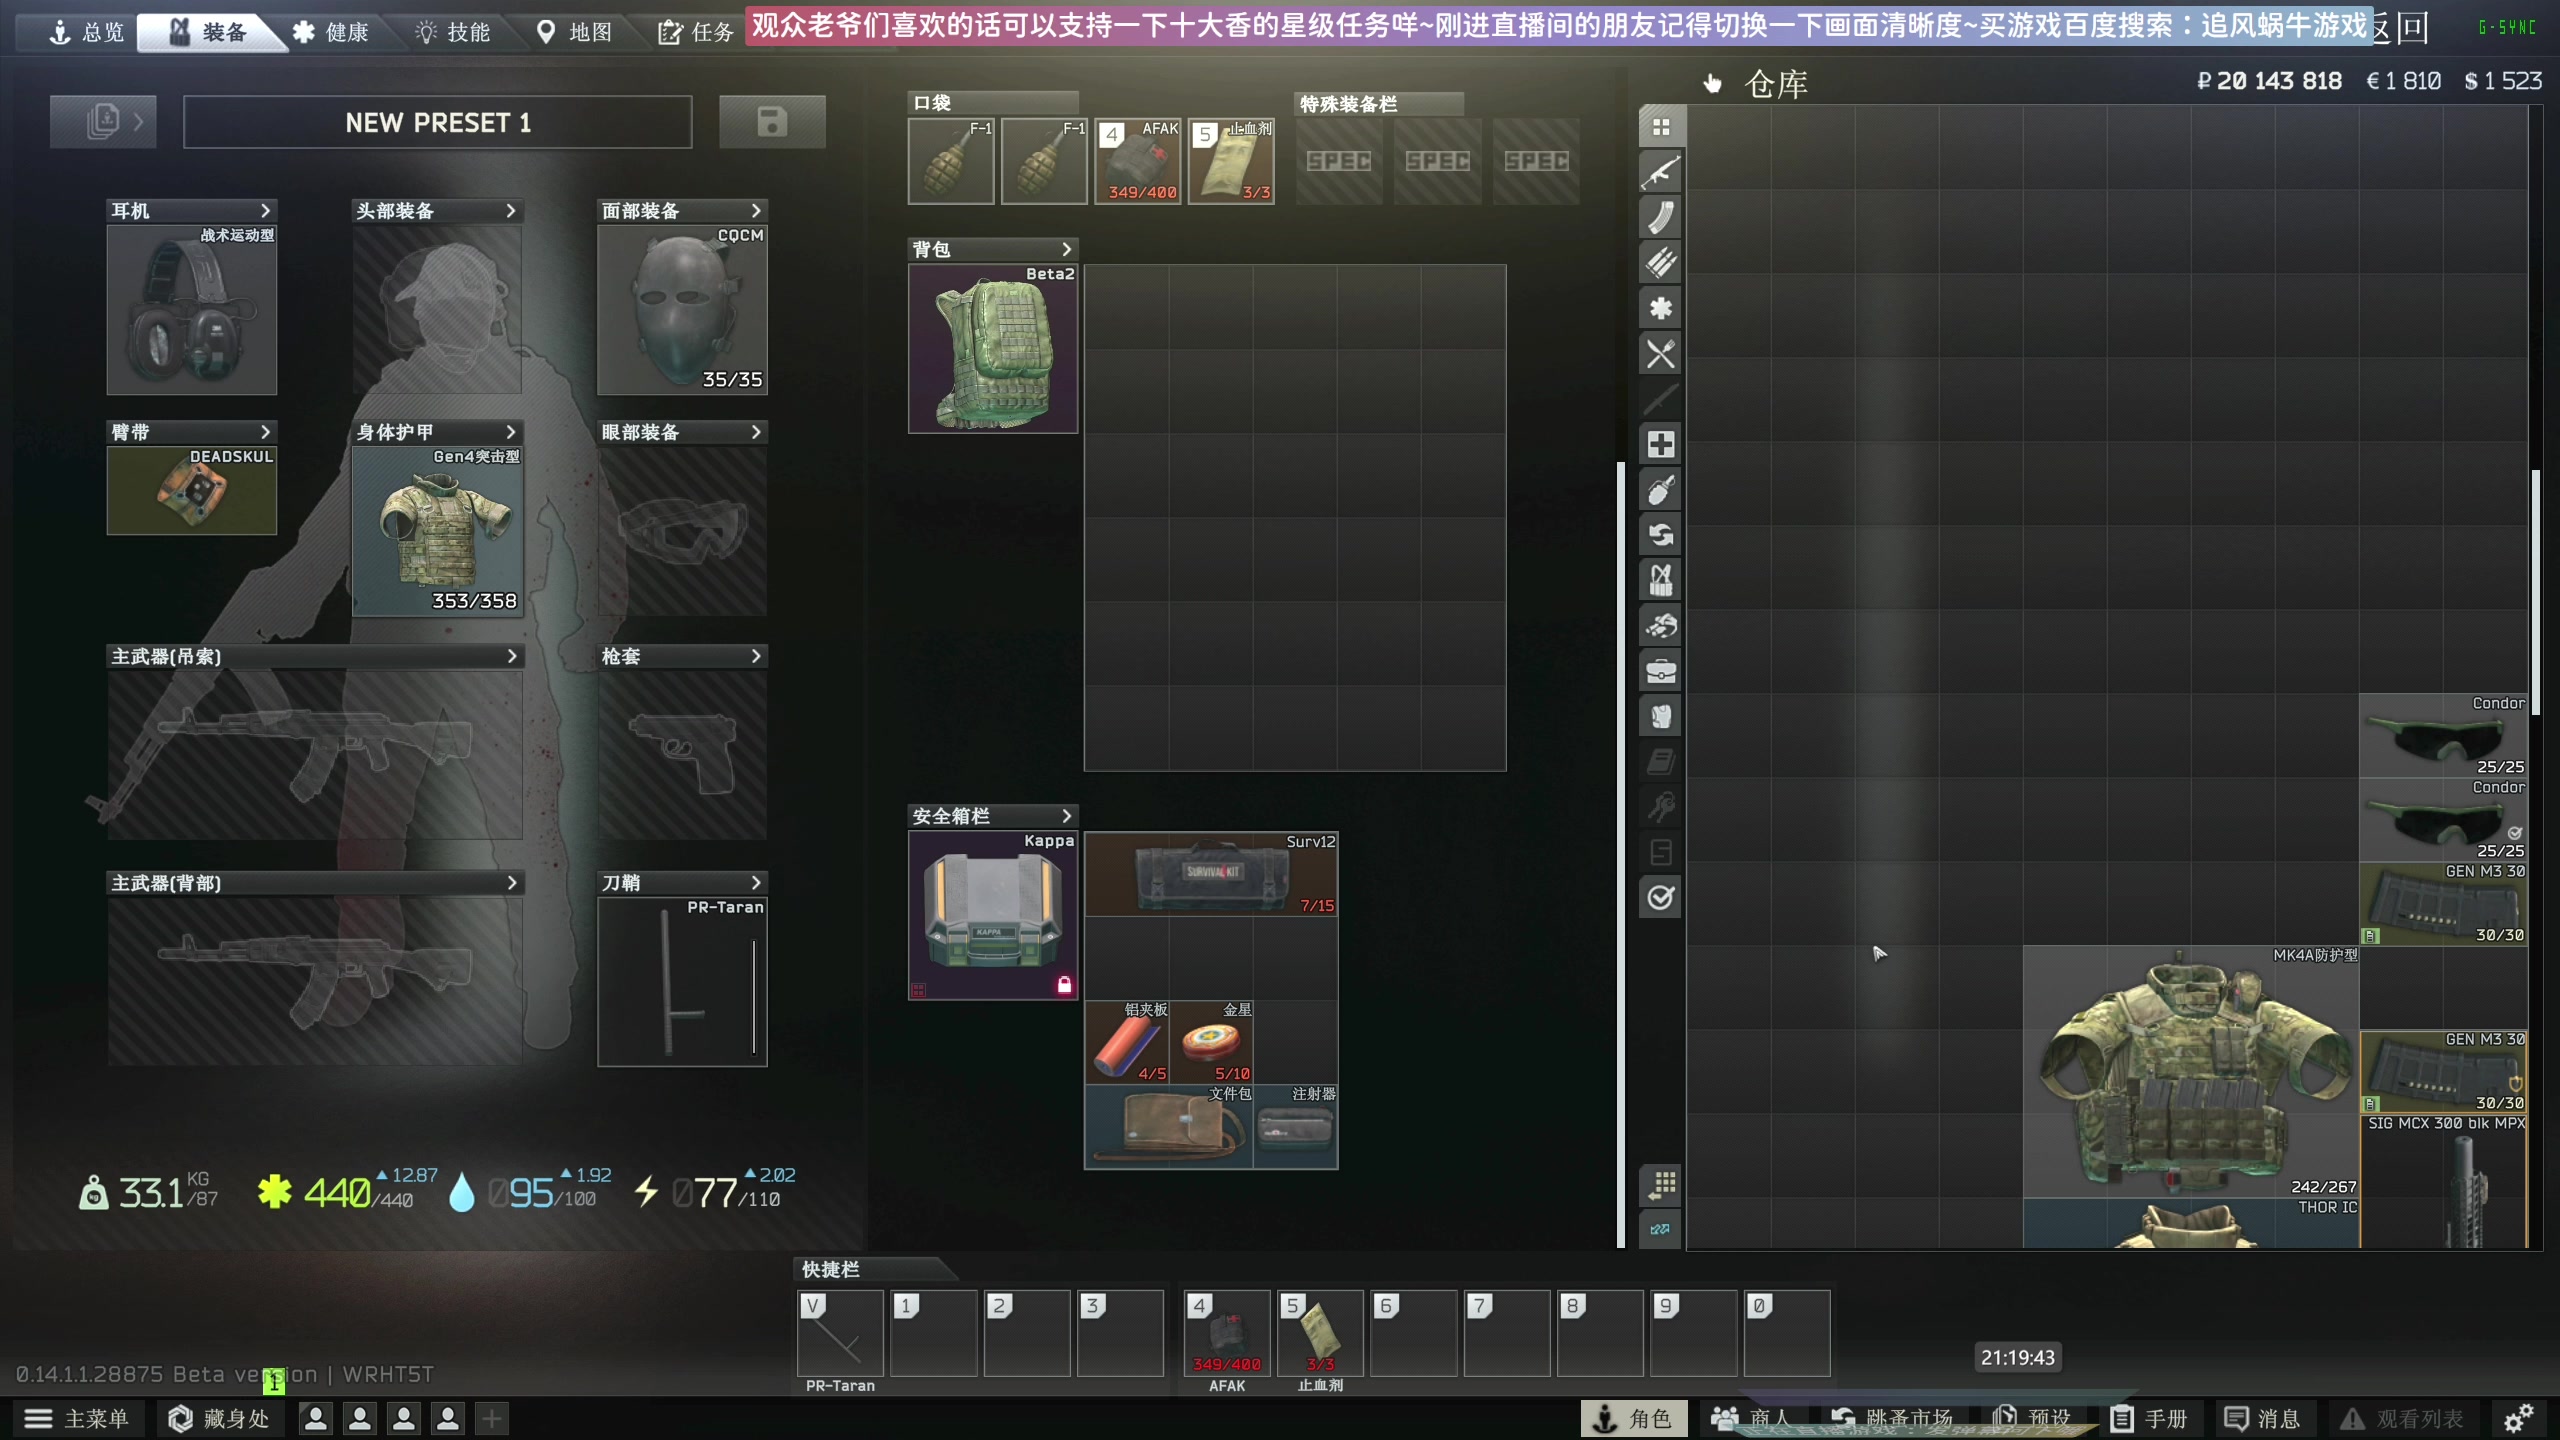This screenshot has height=1440, width=2560.
Task: Filter stash by magazines icon
Action: [x=1661, y=218]
